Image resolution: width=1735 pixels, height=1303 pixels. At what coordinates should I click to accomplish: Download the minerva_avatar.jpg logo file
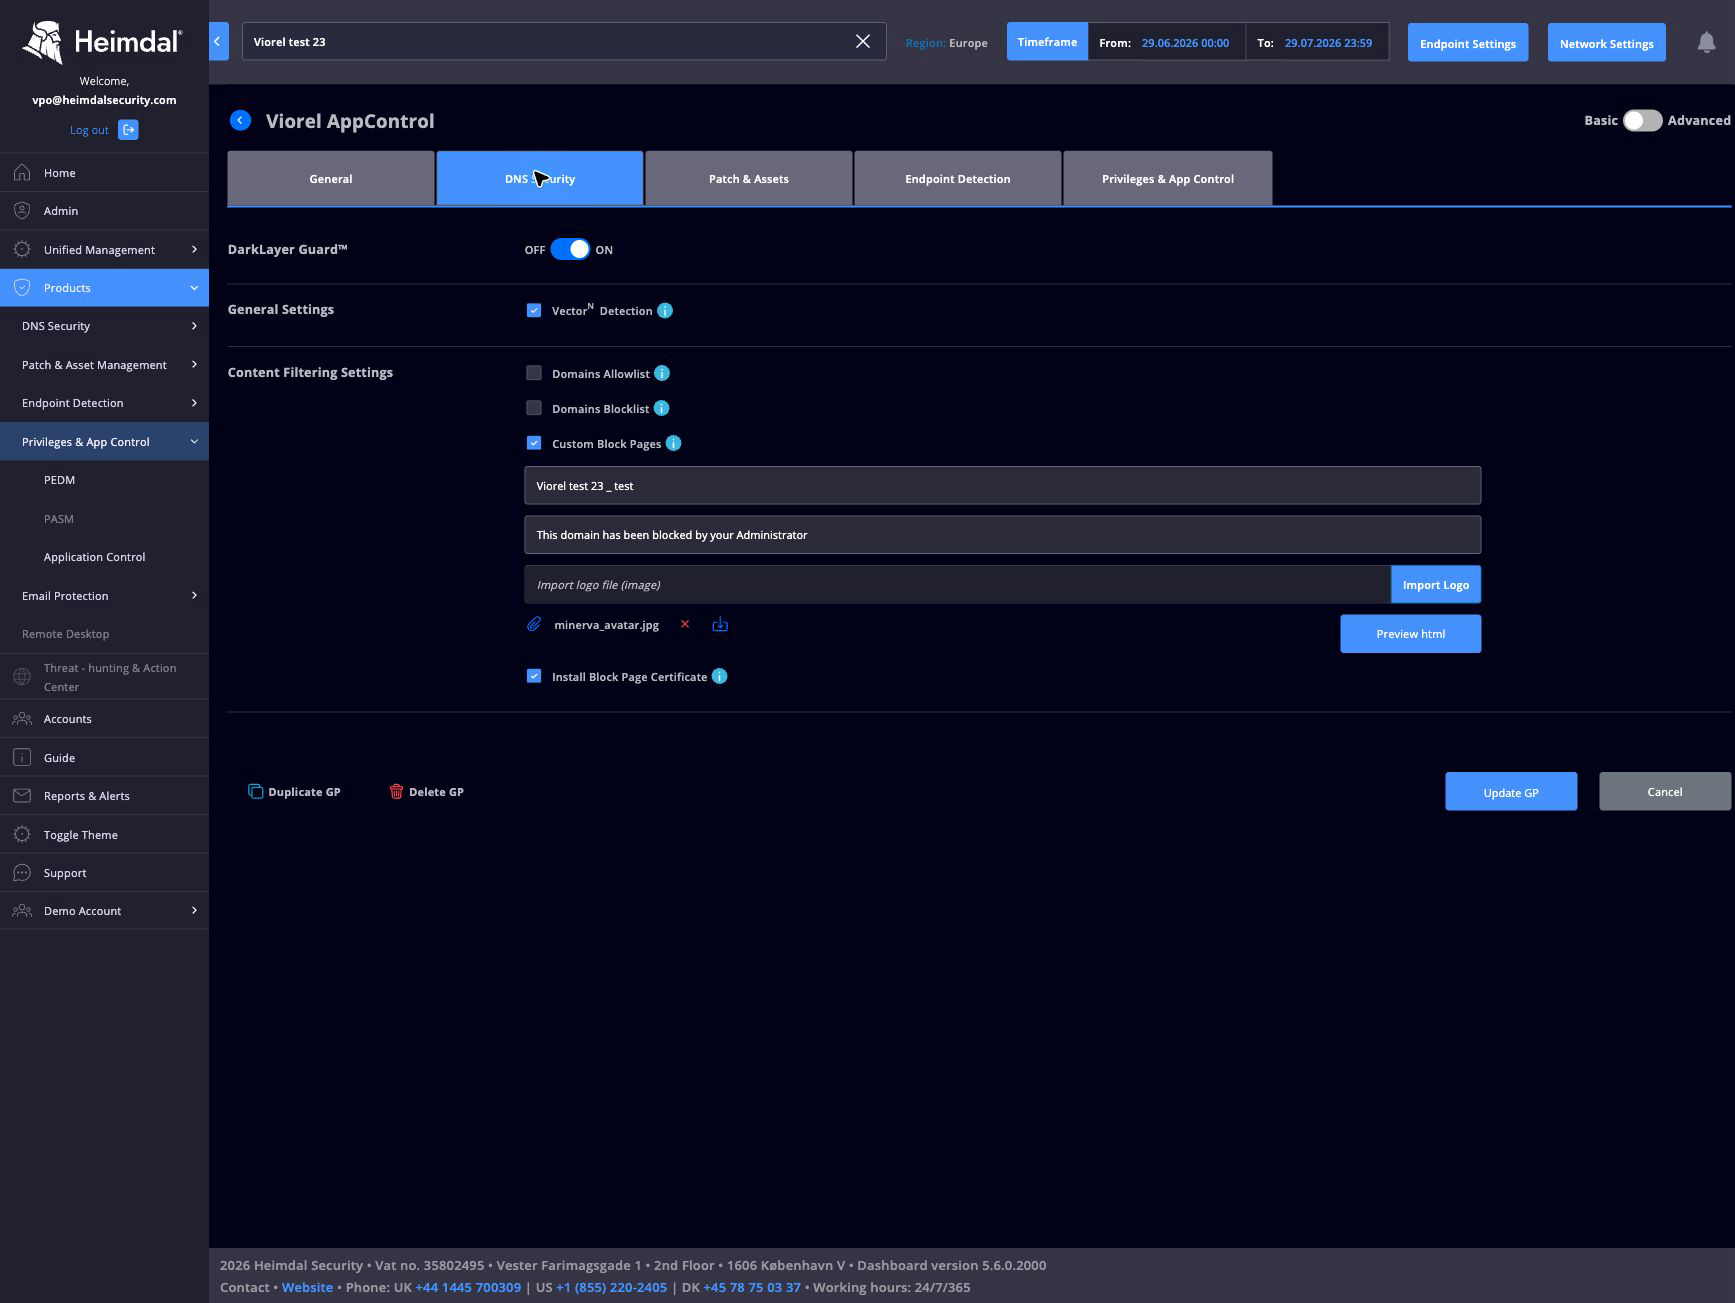(720, 625)
